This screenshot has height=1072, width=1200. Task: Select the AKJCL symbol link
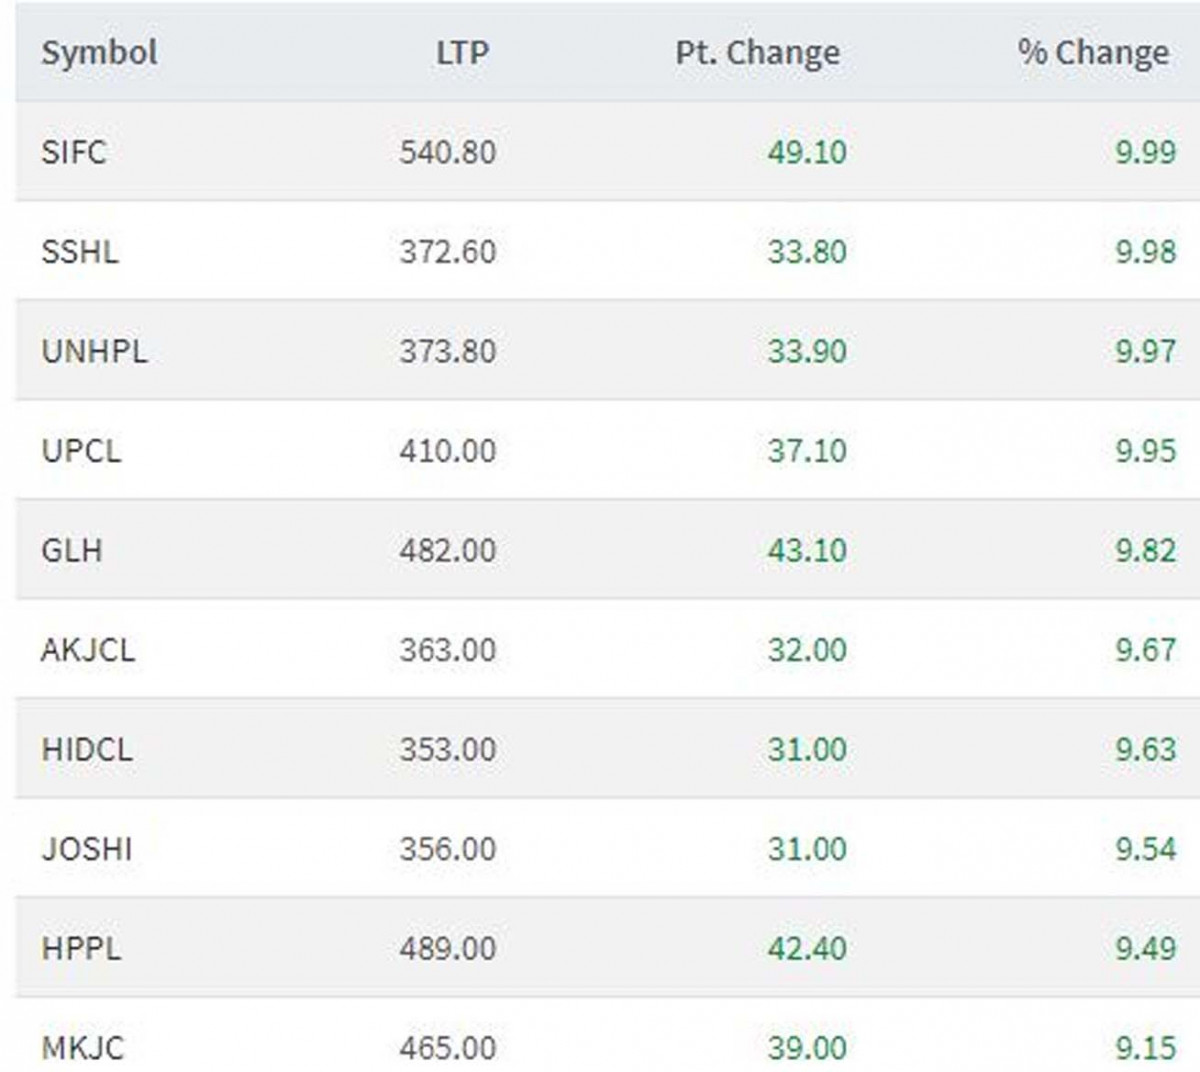pyautogui.click(x=87, y=650)
